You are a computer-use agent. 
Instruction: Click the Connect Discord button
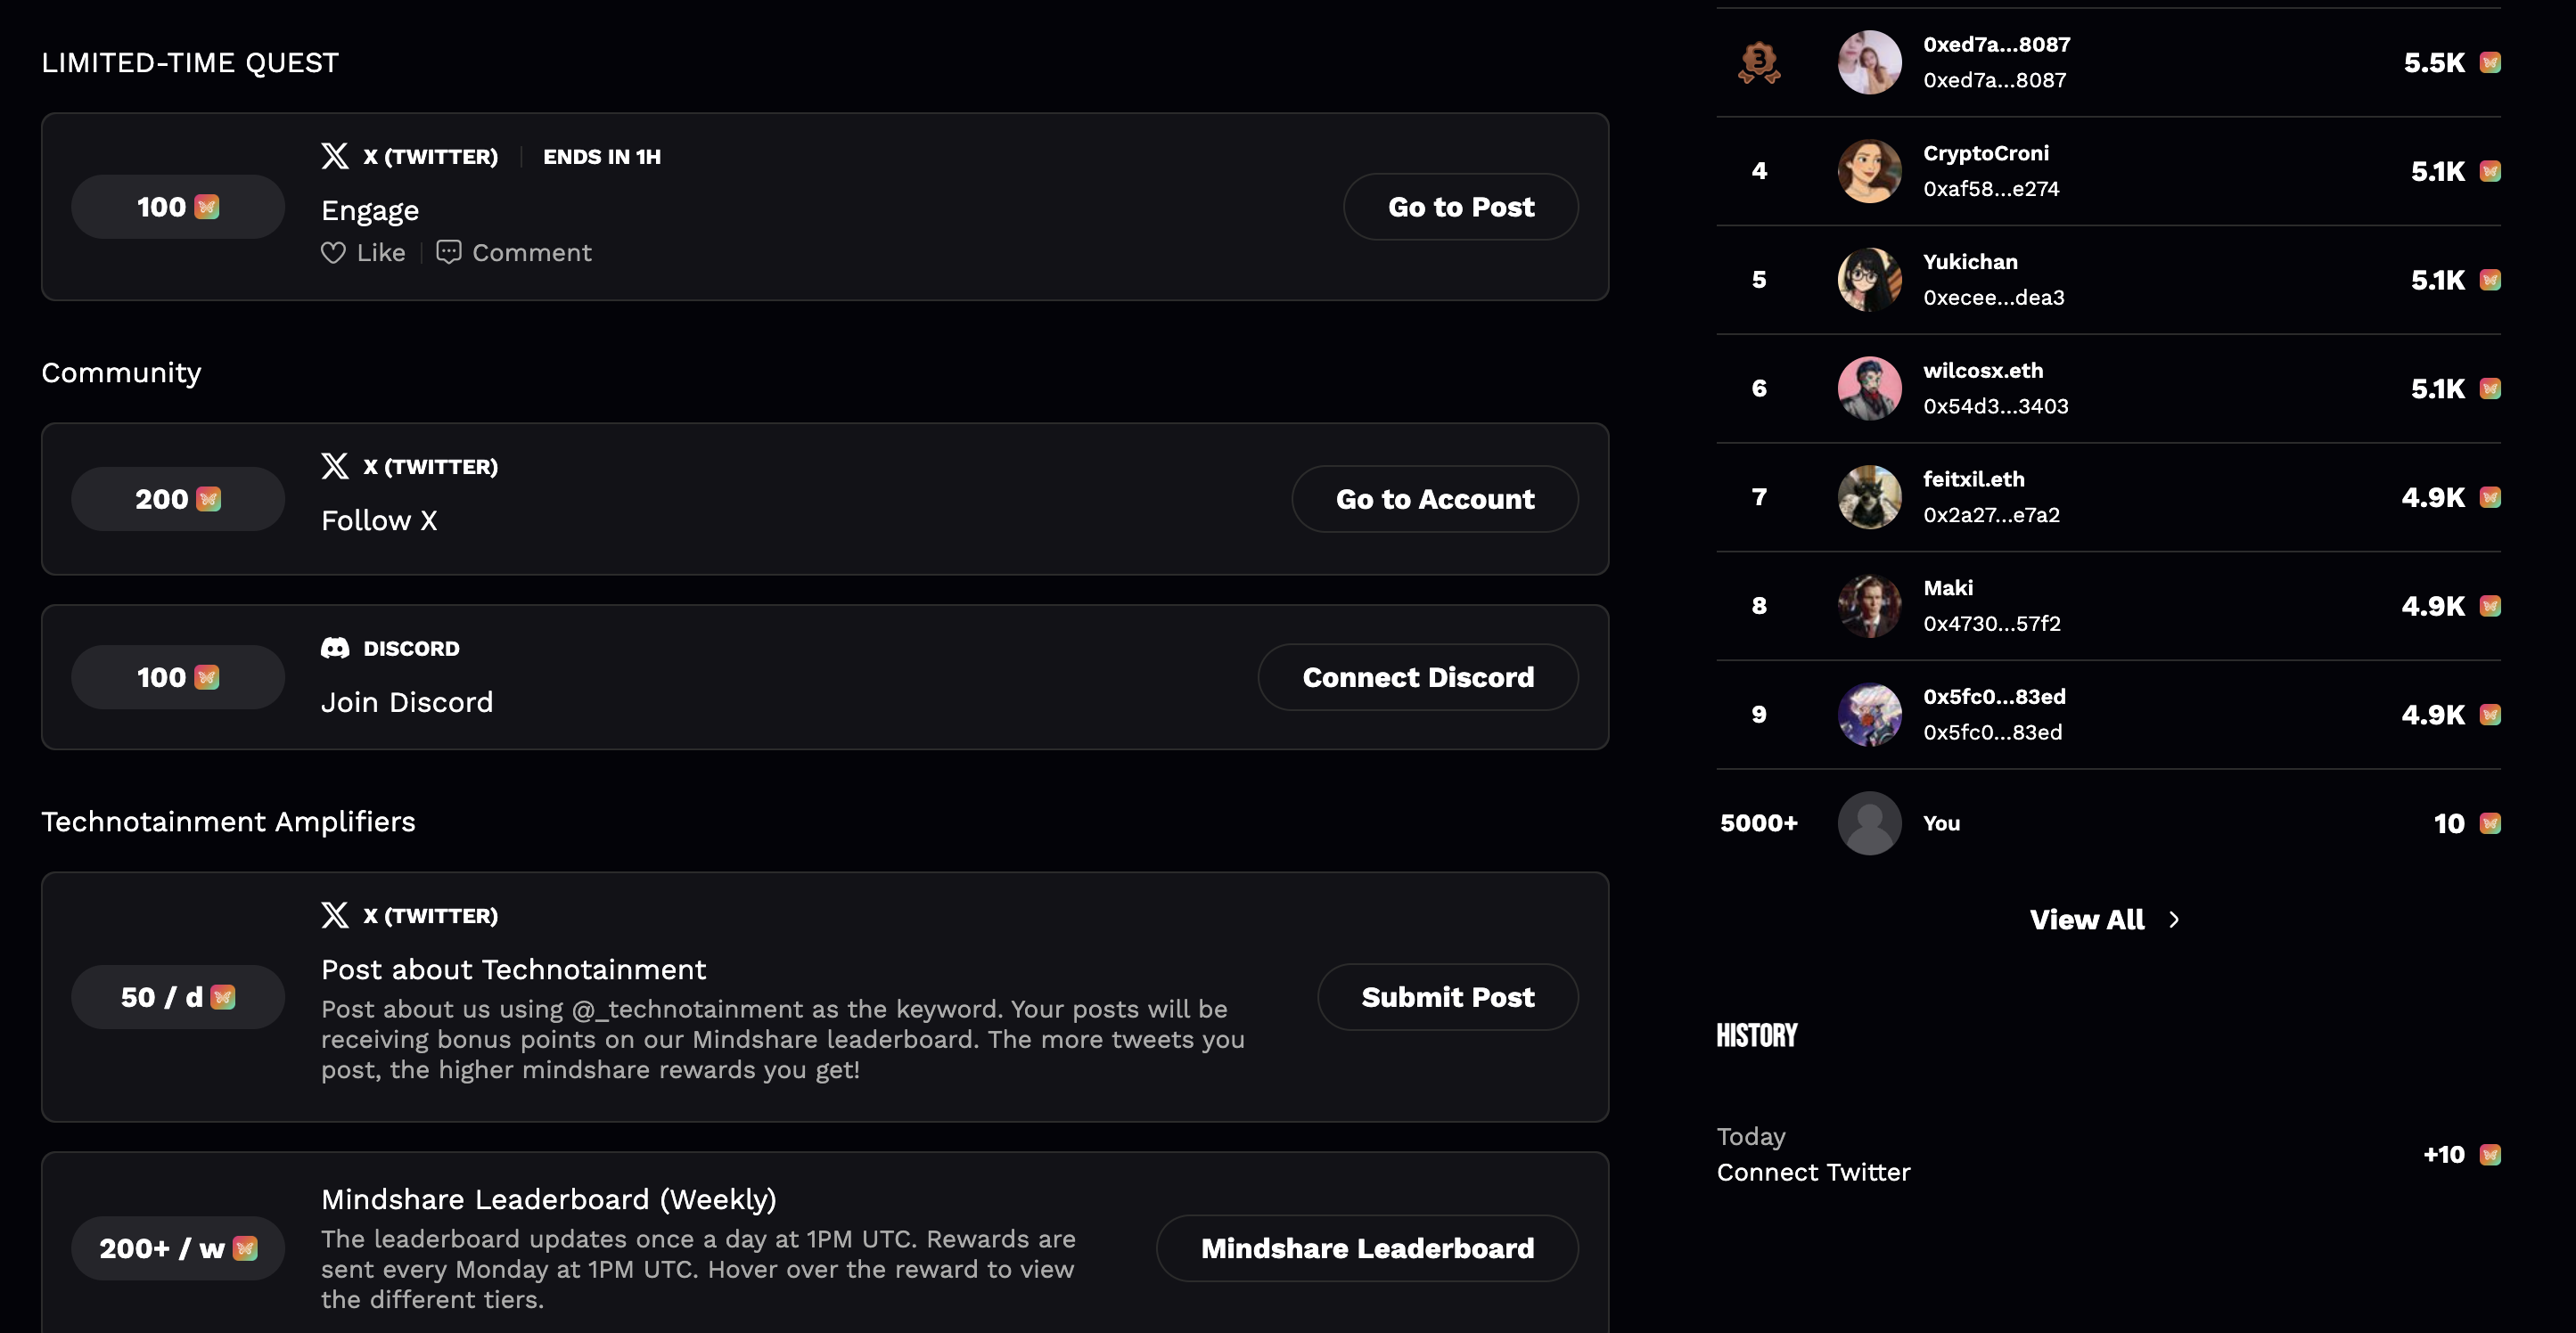coord(1417,677)
